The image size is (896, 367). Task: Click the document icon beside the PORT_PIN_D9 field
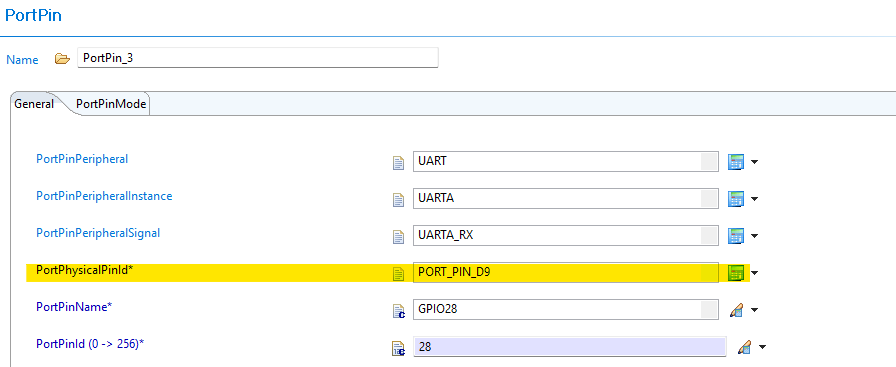398,274
